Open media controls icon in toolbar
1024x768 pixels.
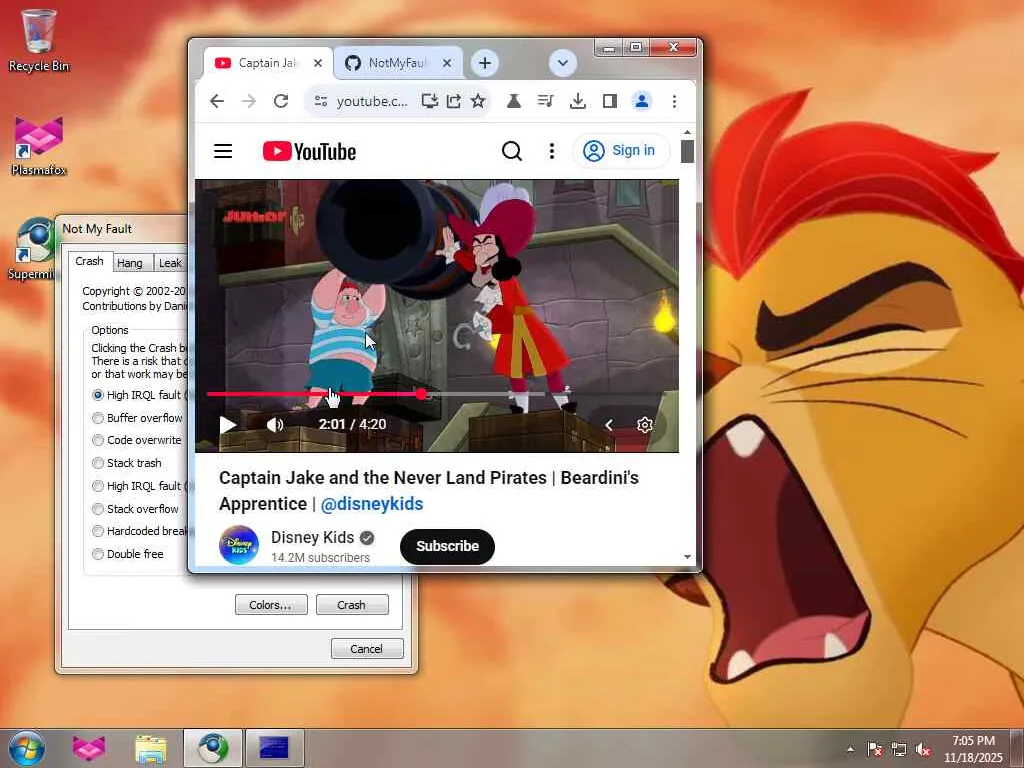tap(545, 101)
